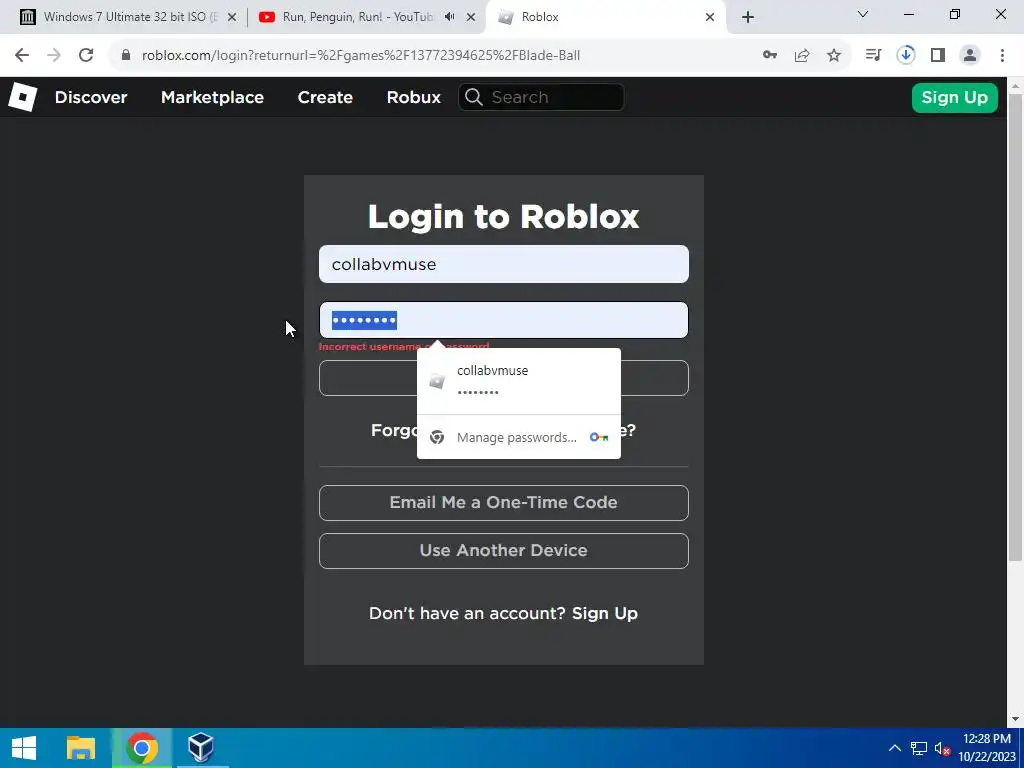
Task: Open File Explorer from taskbar
Action: pos(81,748)
